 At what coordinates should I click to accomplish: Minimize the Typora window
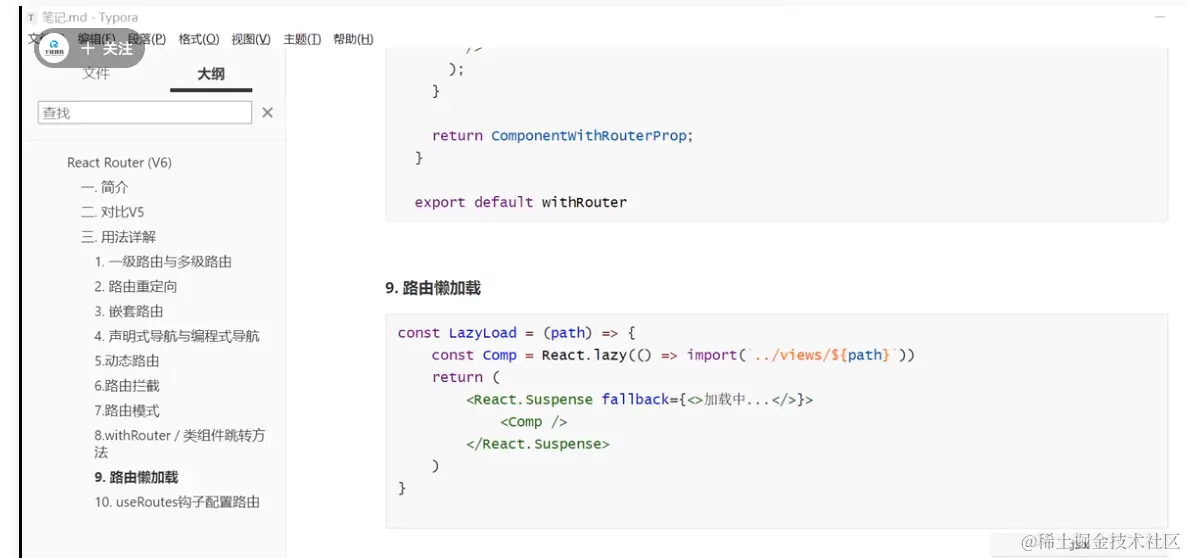[1160, 17]
